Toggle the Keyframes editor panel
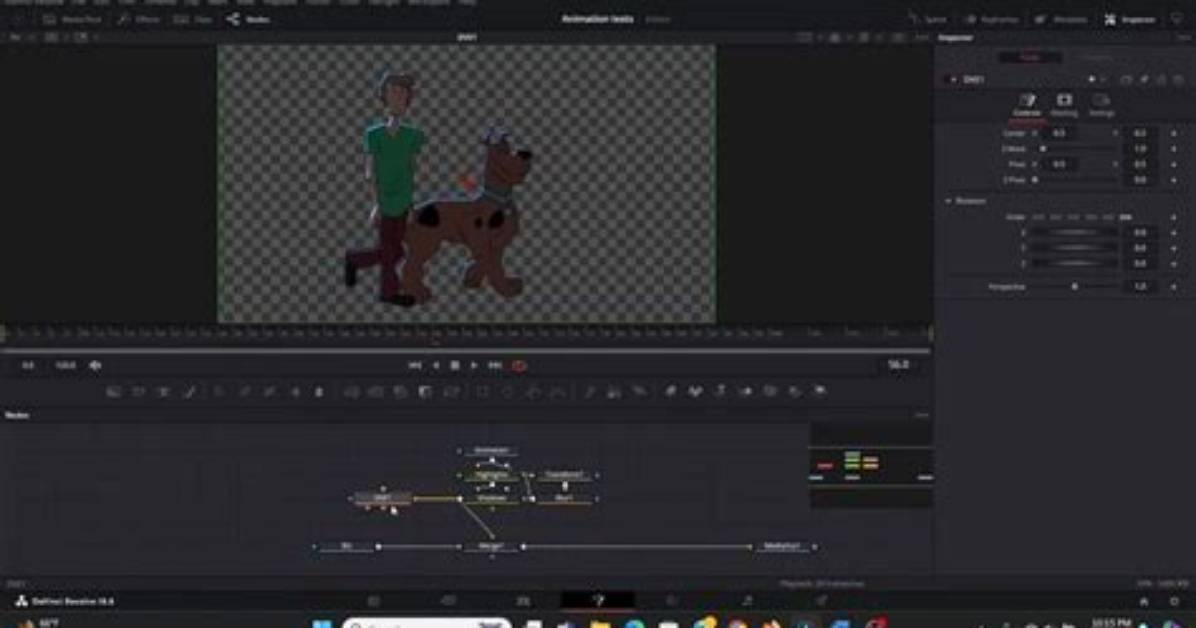The image size is (1196, 628). tap(992, 19)
